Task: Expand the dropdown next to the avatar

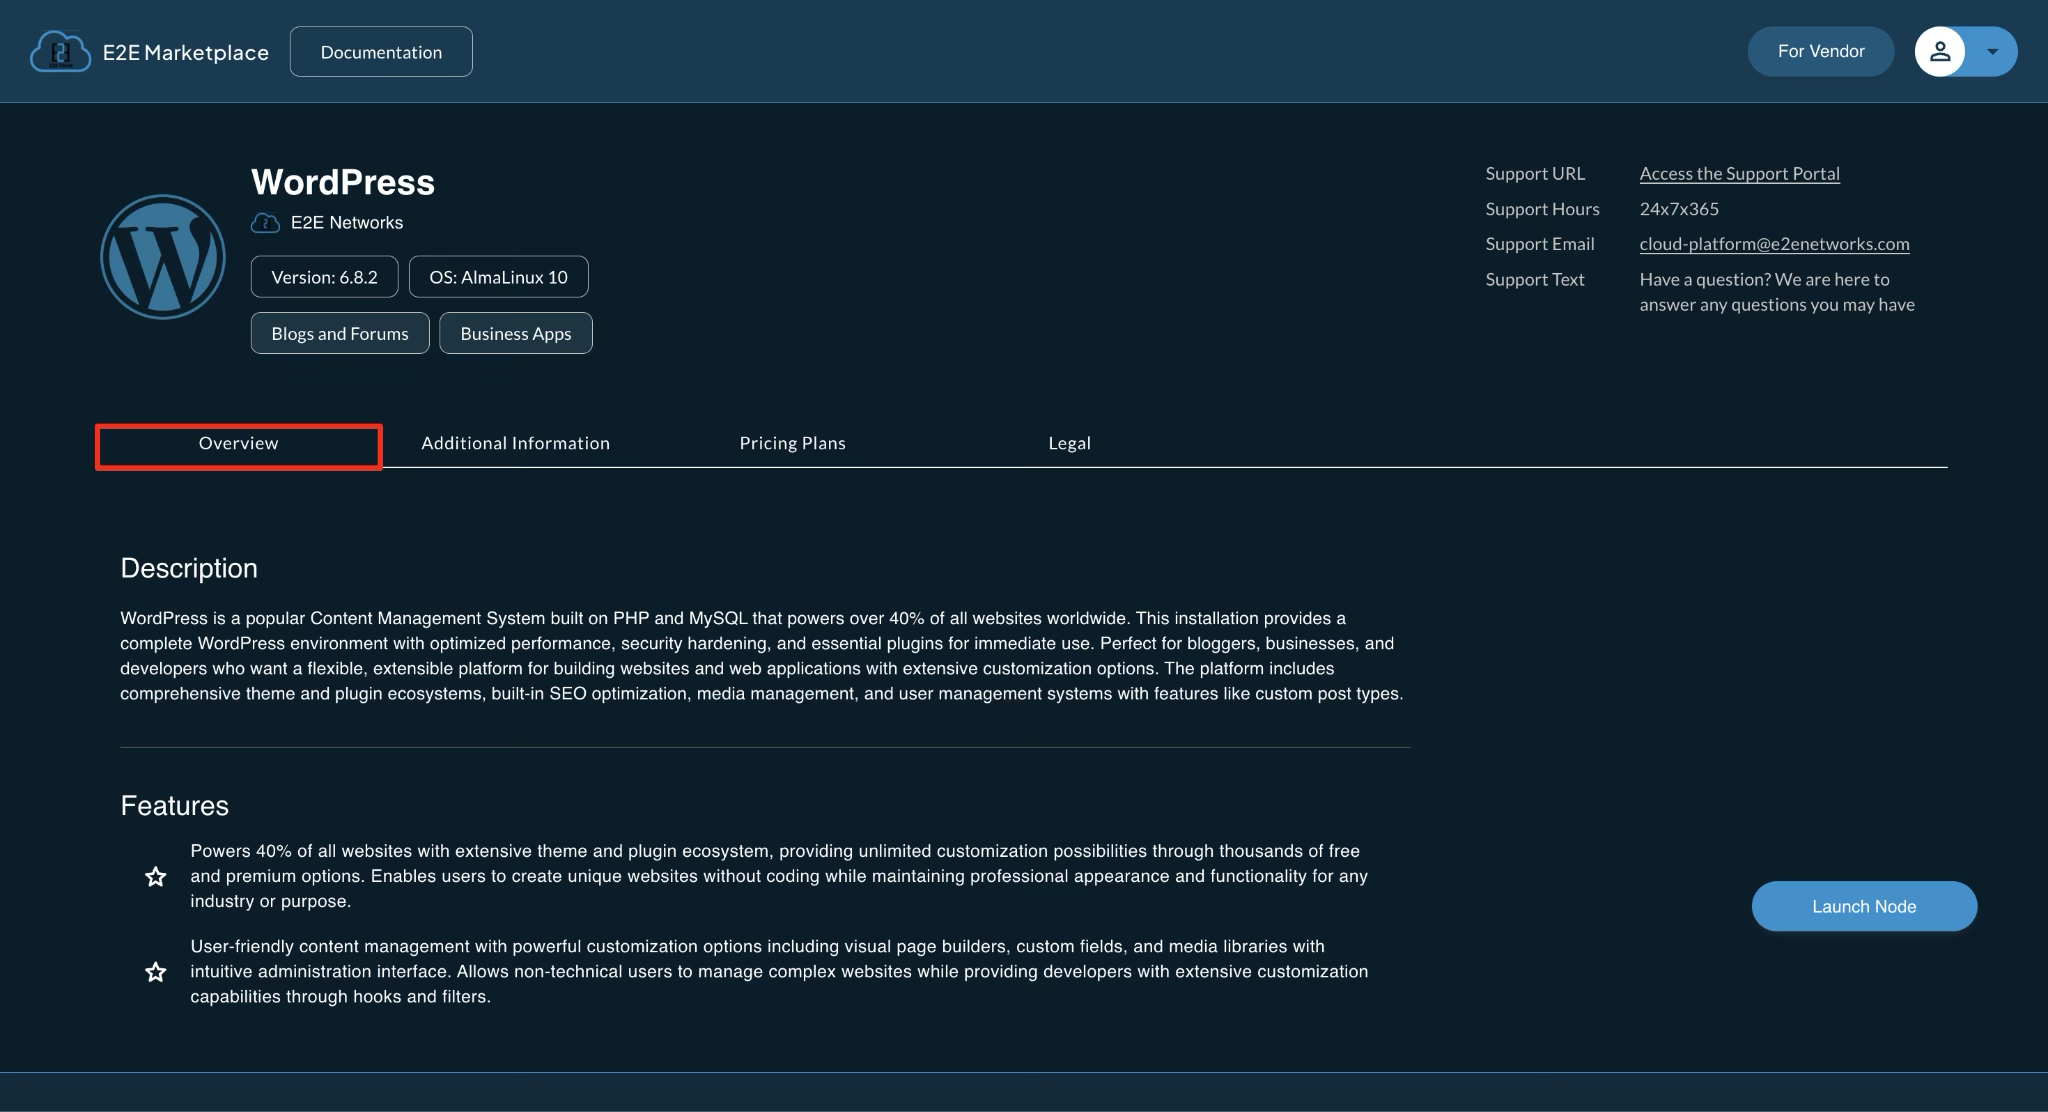Action: point(1992,51)
